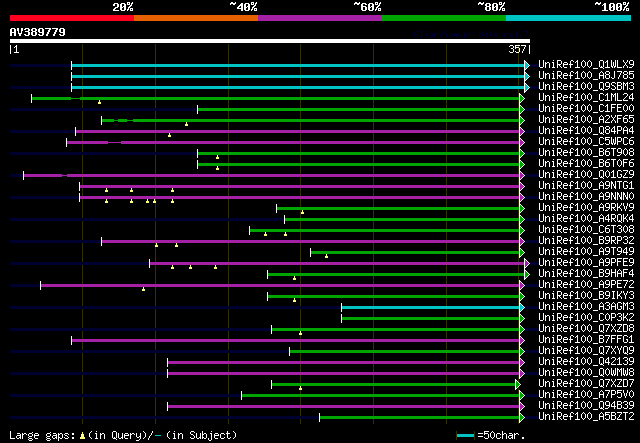Click the arrowhead ending the Q9SBM3 alignment
Image resolution: width=640 pixels, height=443 pixels.
(x=527, y=87)
